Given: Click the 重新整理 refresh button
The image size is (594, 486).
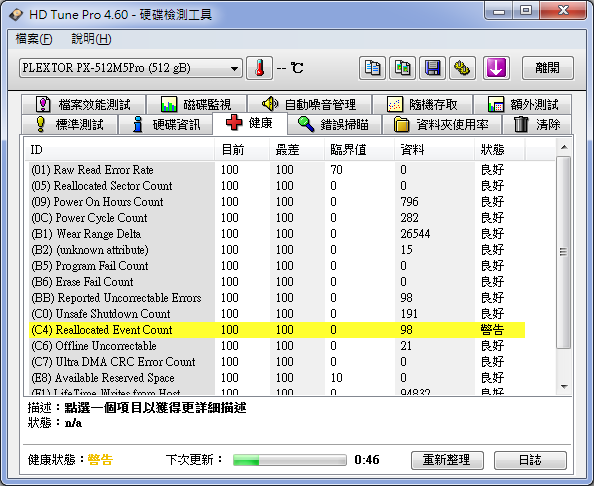Looking at the screenshot, I should (447, 460).
